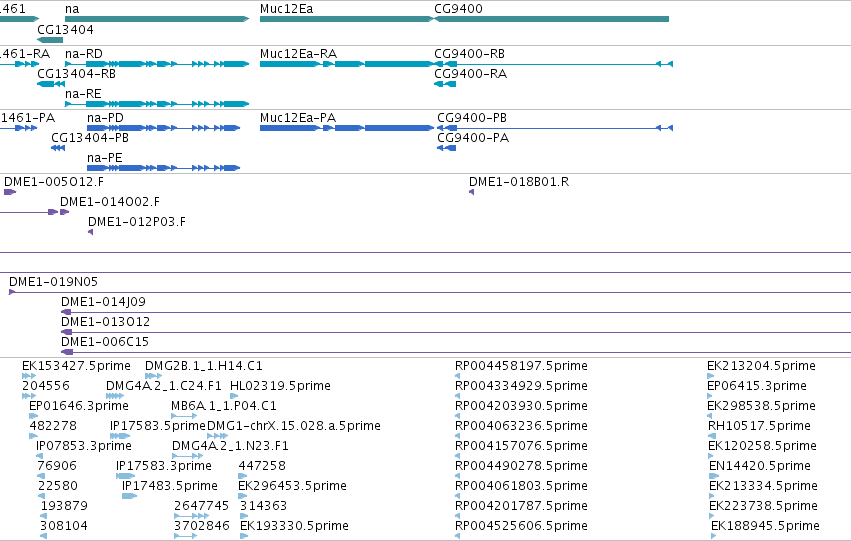
Task: Select CG9400-RB transcript label
Action: coord(469,54)
